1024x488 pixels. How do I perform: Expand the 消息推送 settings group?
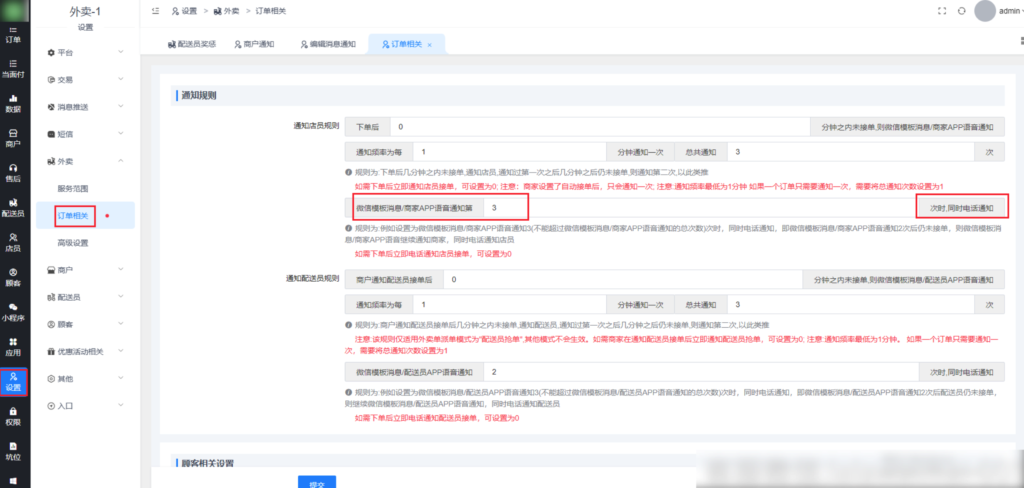pos(85,107)
